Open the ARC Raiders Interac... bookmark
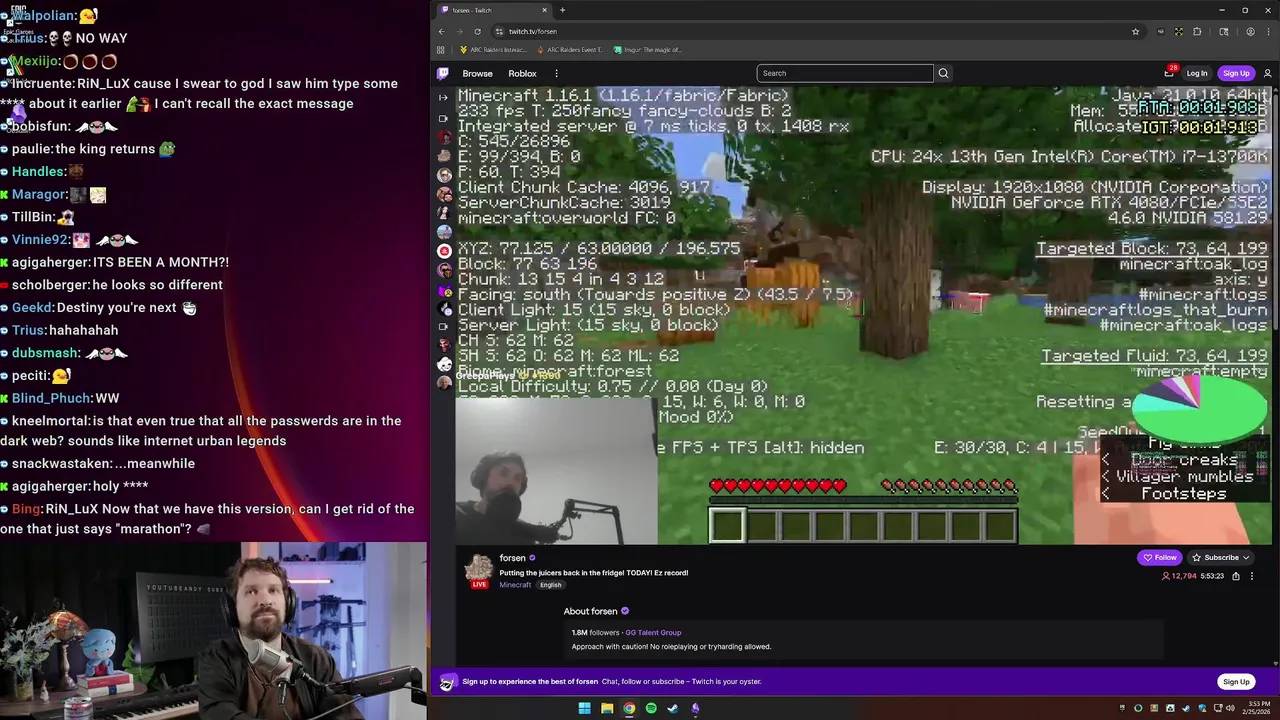The height and width of the screenshot is (720, 1280). (493, 49)
